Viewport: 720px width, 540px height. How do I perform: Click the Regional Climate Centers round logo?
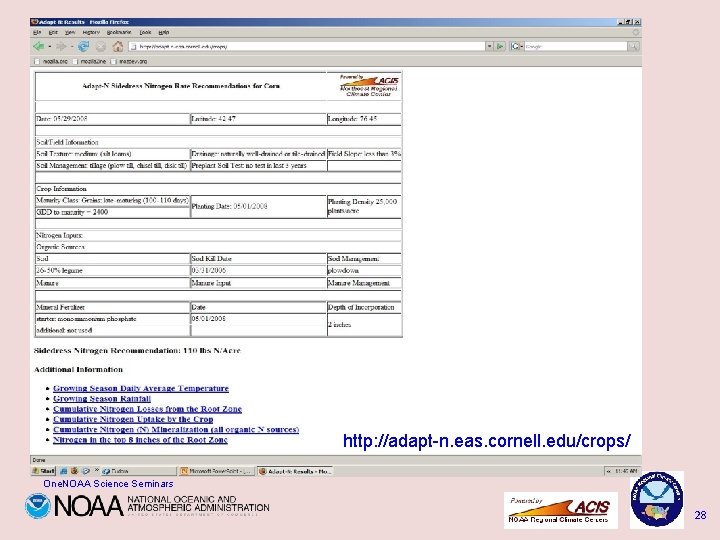[657, 499]
